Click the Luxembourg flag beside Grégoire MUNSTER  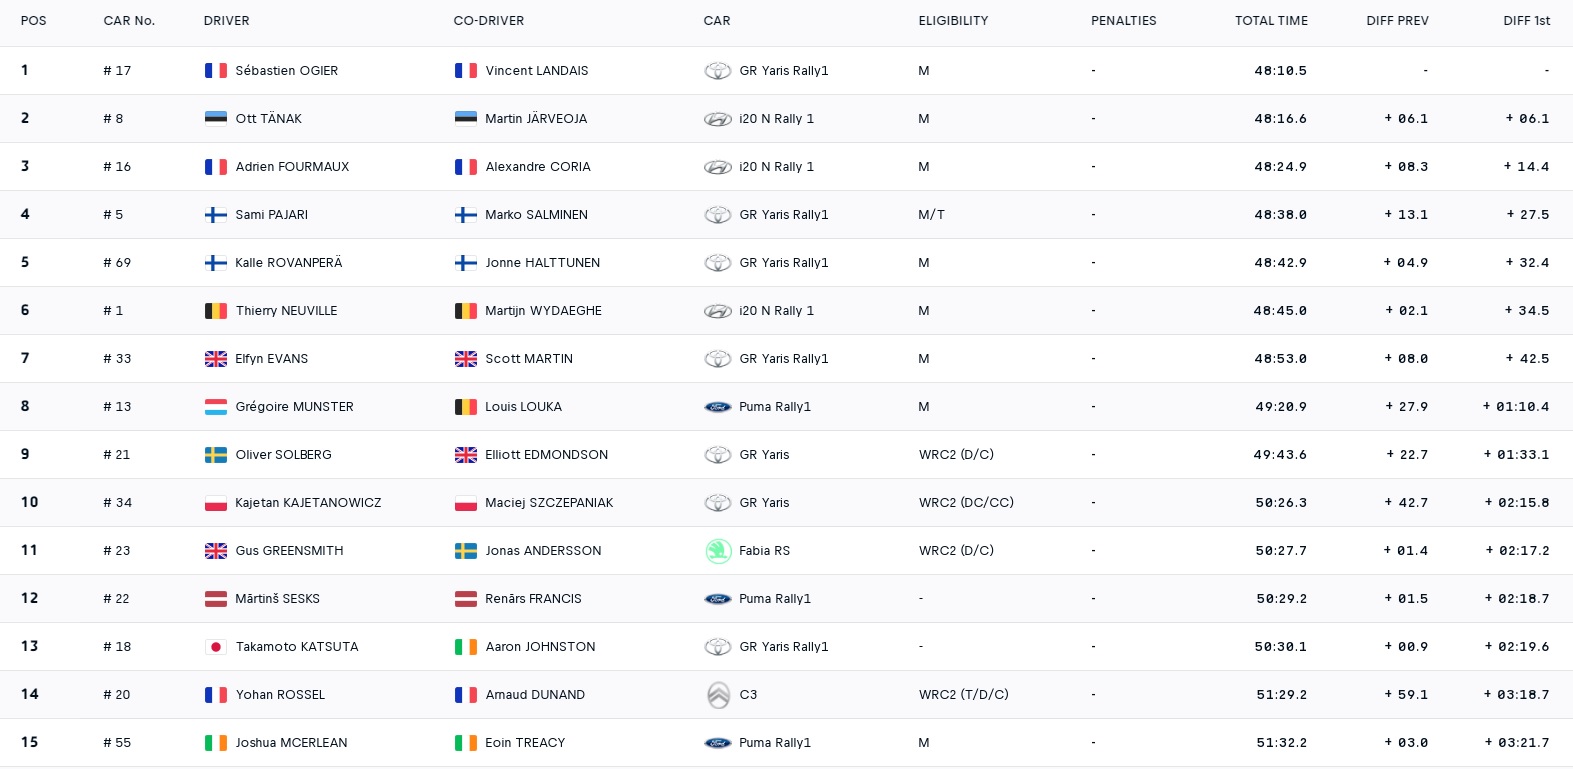click(215, 407)
